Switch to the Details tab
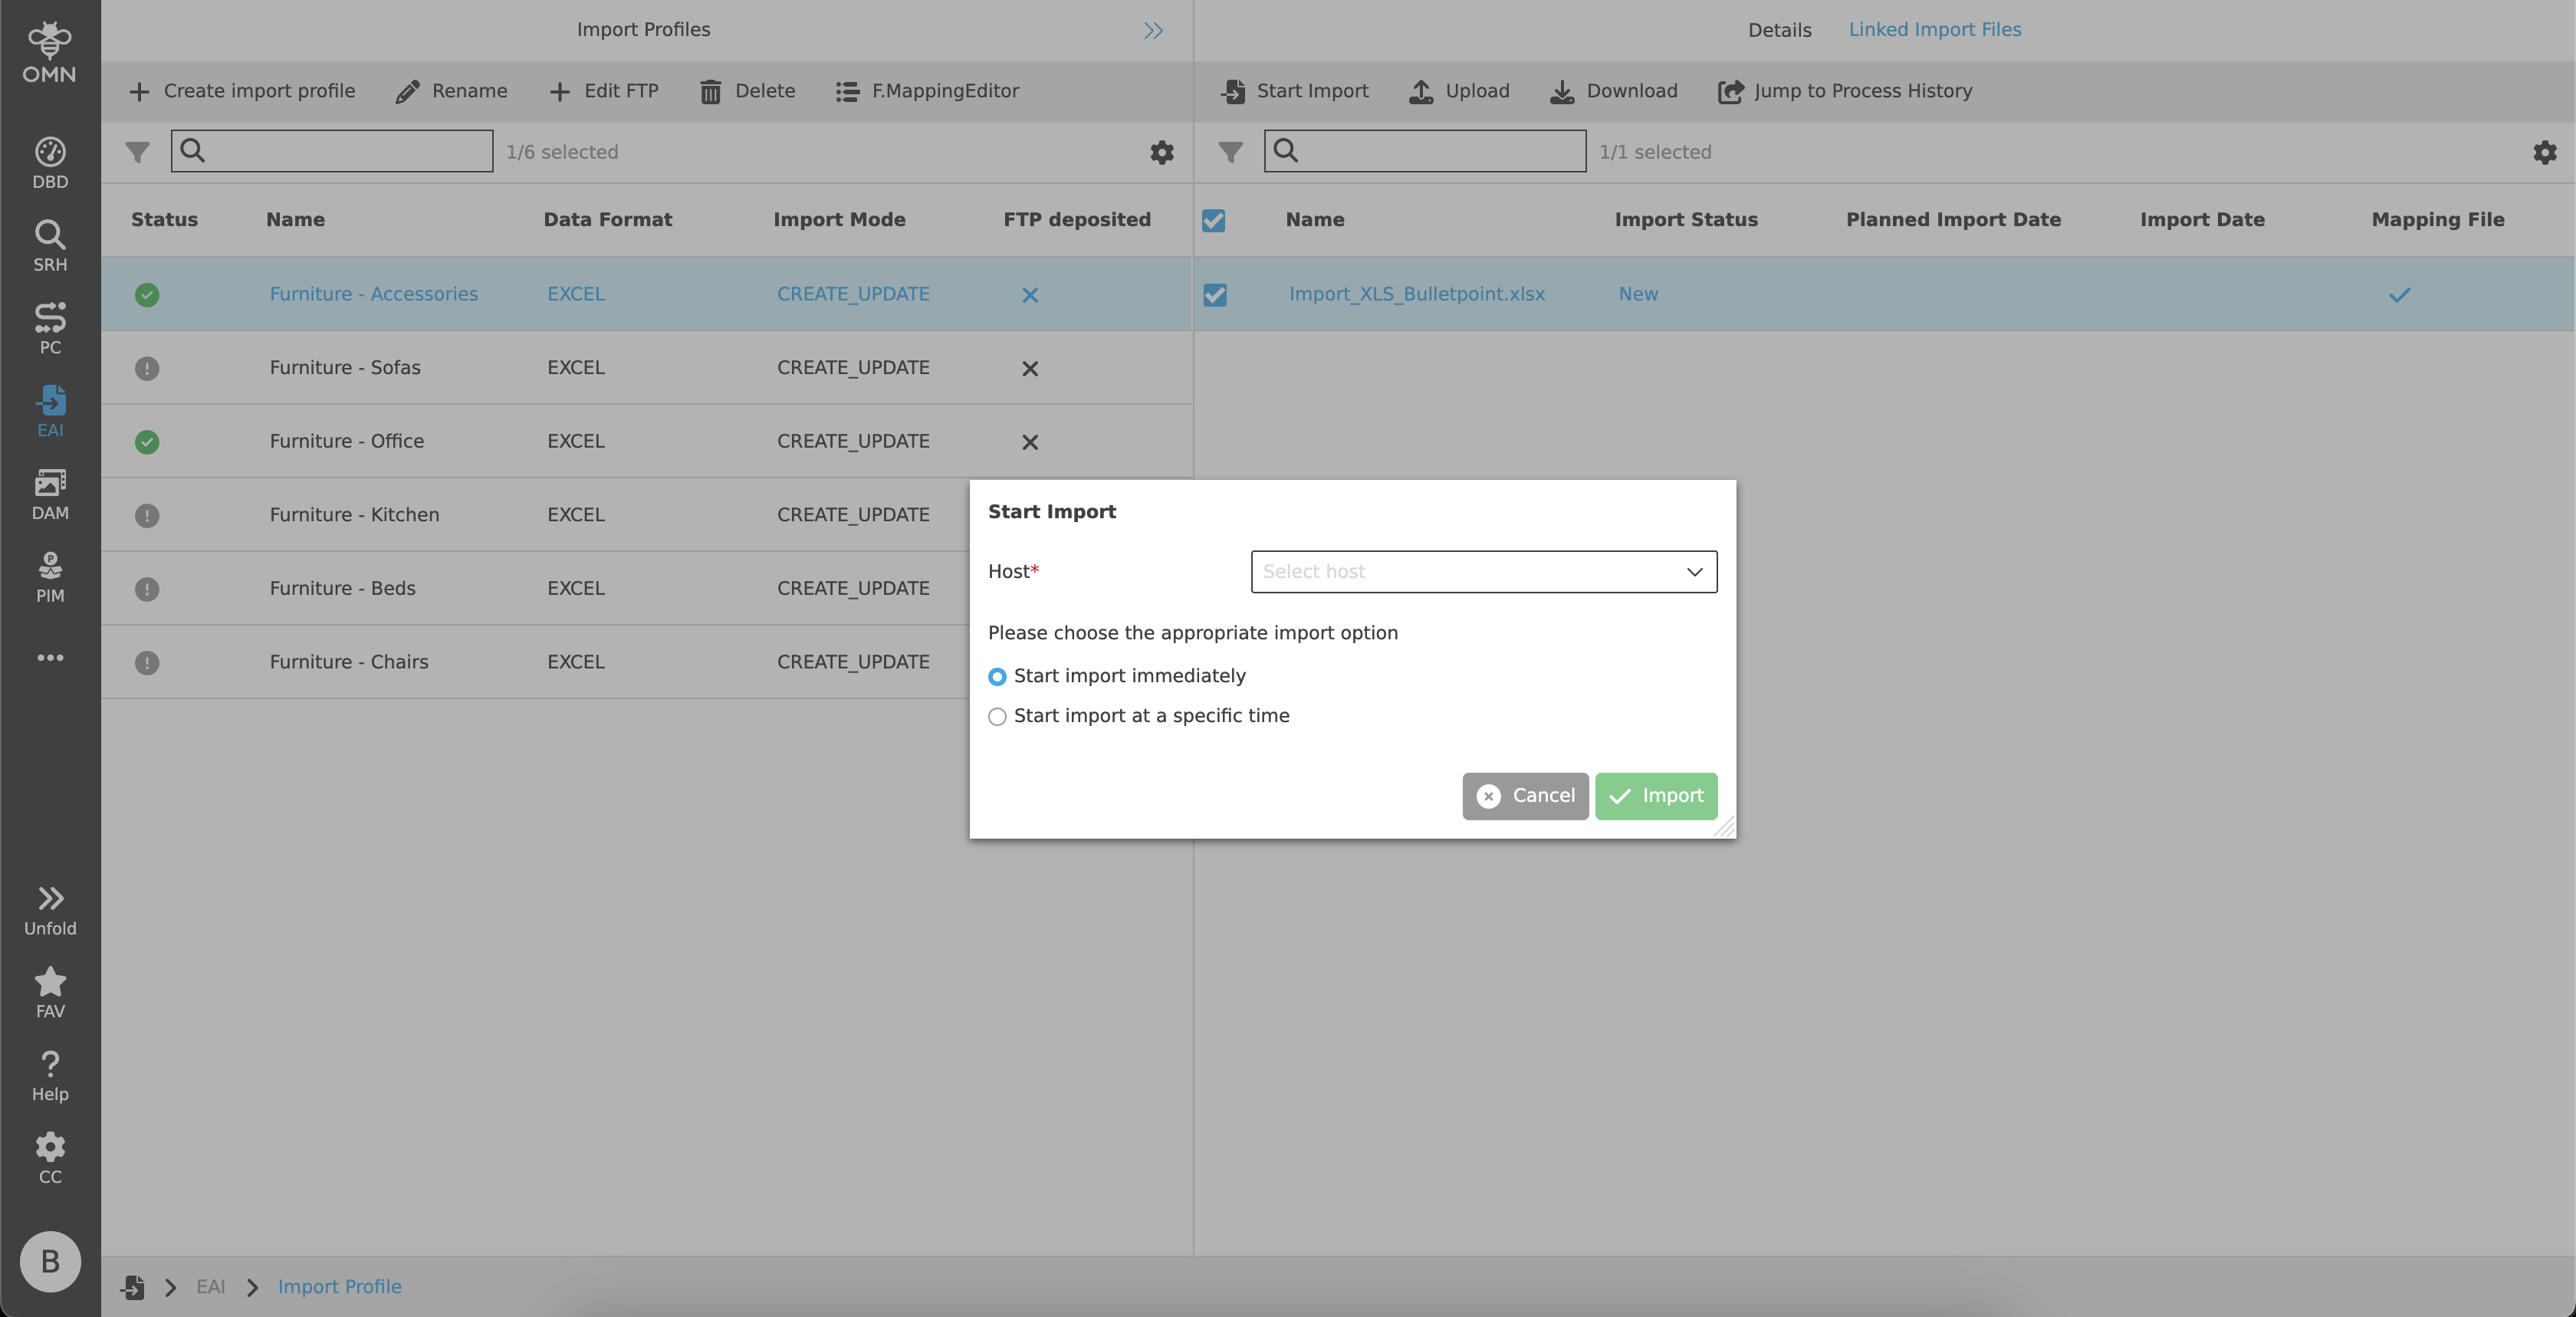Image resolution: width=2576 pixels, height=1317 pixels. (x=1779, y=30)
